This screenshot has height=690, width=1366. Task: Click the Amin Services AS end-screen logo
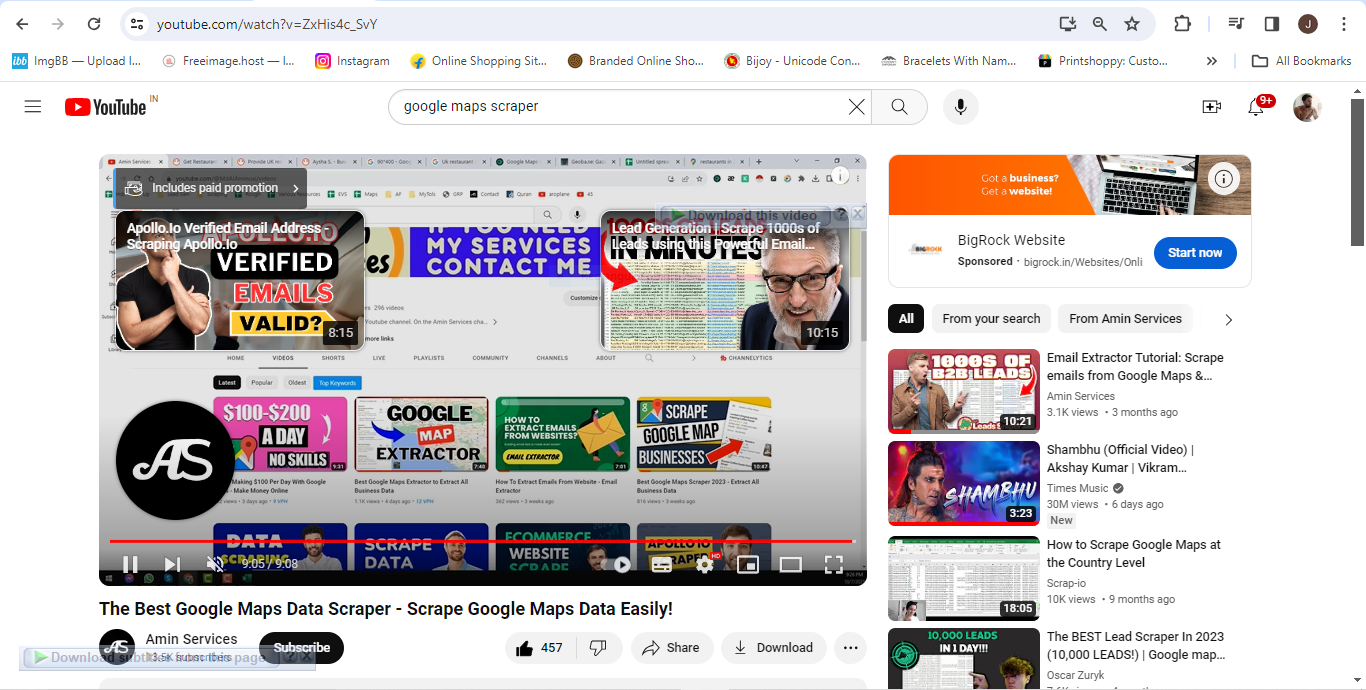tap(175, 460)
